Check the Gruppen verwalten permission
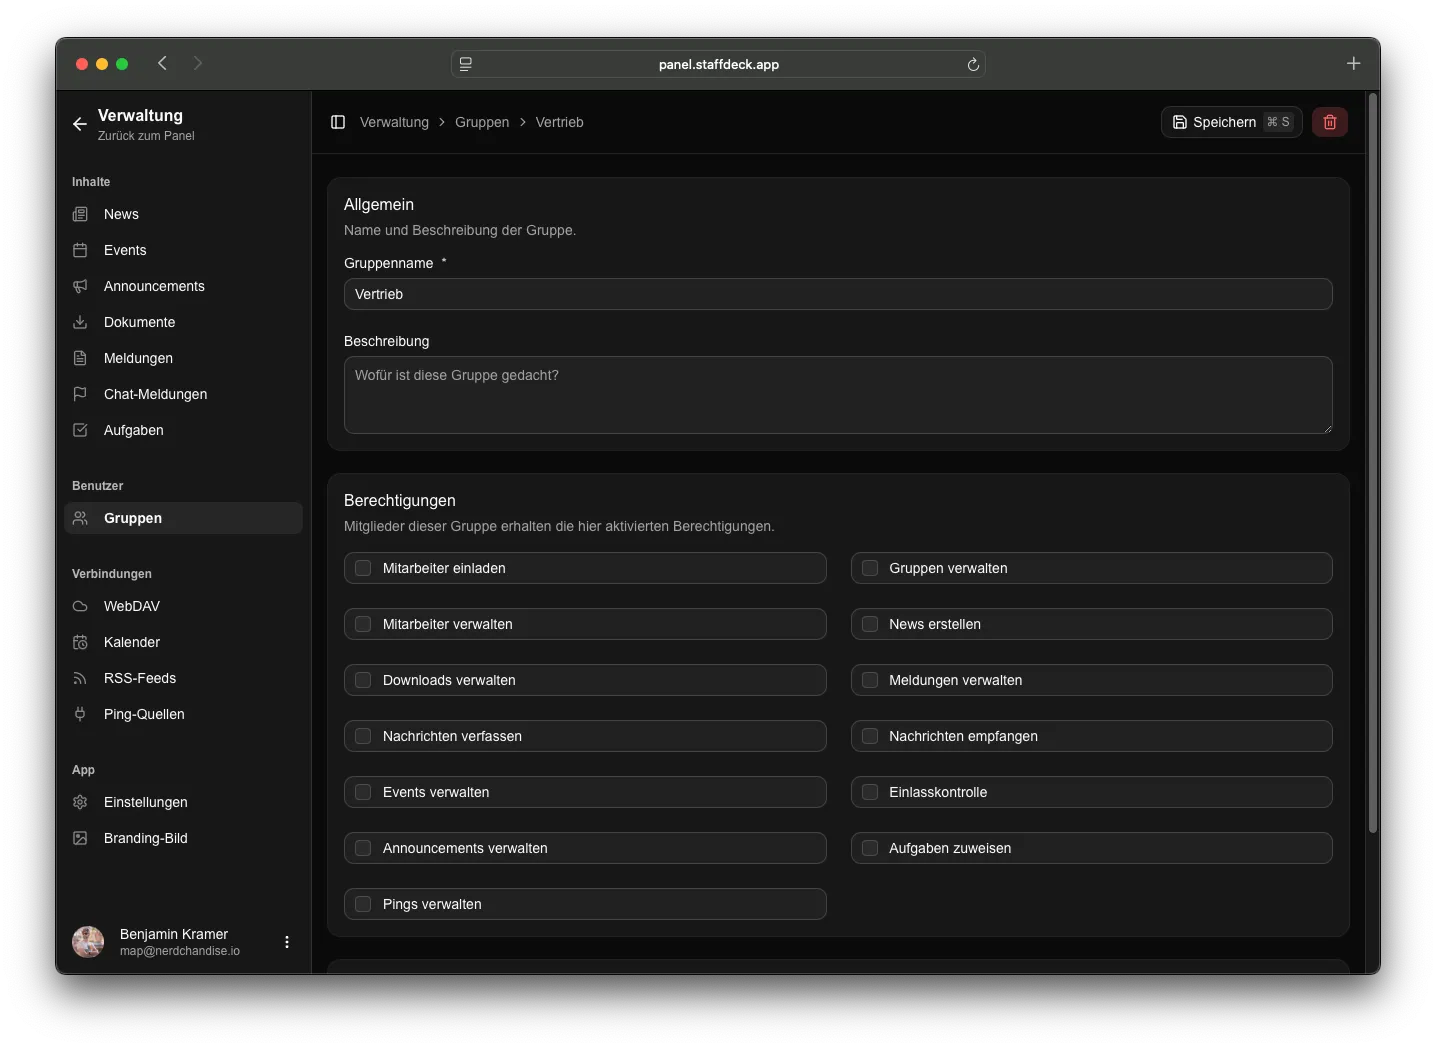This screenshot has height=1048, width=1436. coord(870,568)
